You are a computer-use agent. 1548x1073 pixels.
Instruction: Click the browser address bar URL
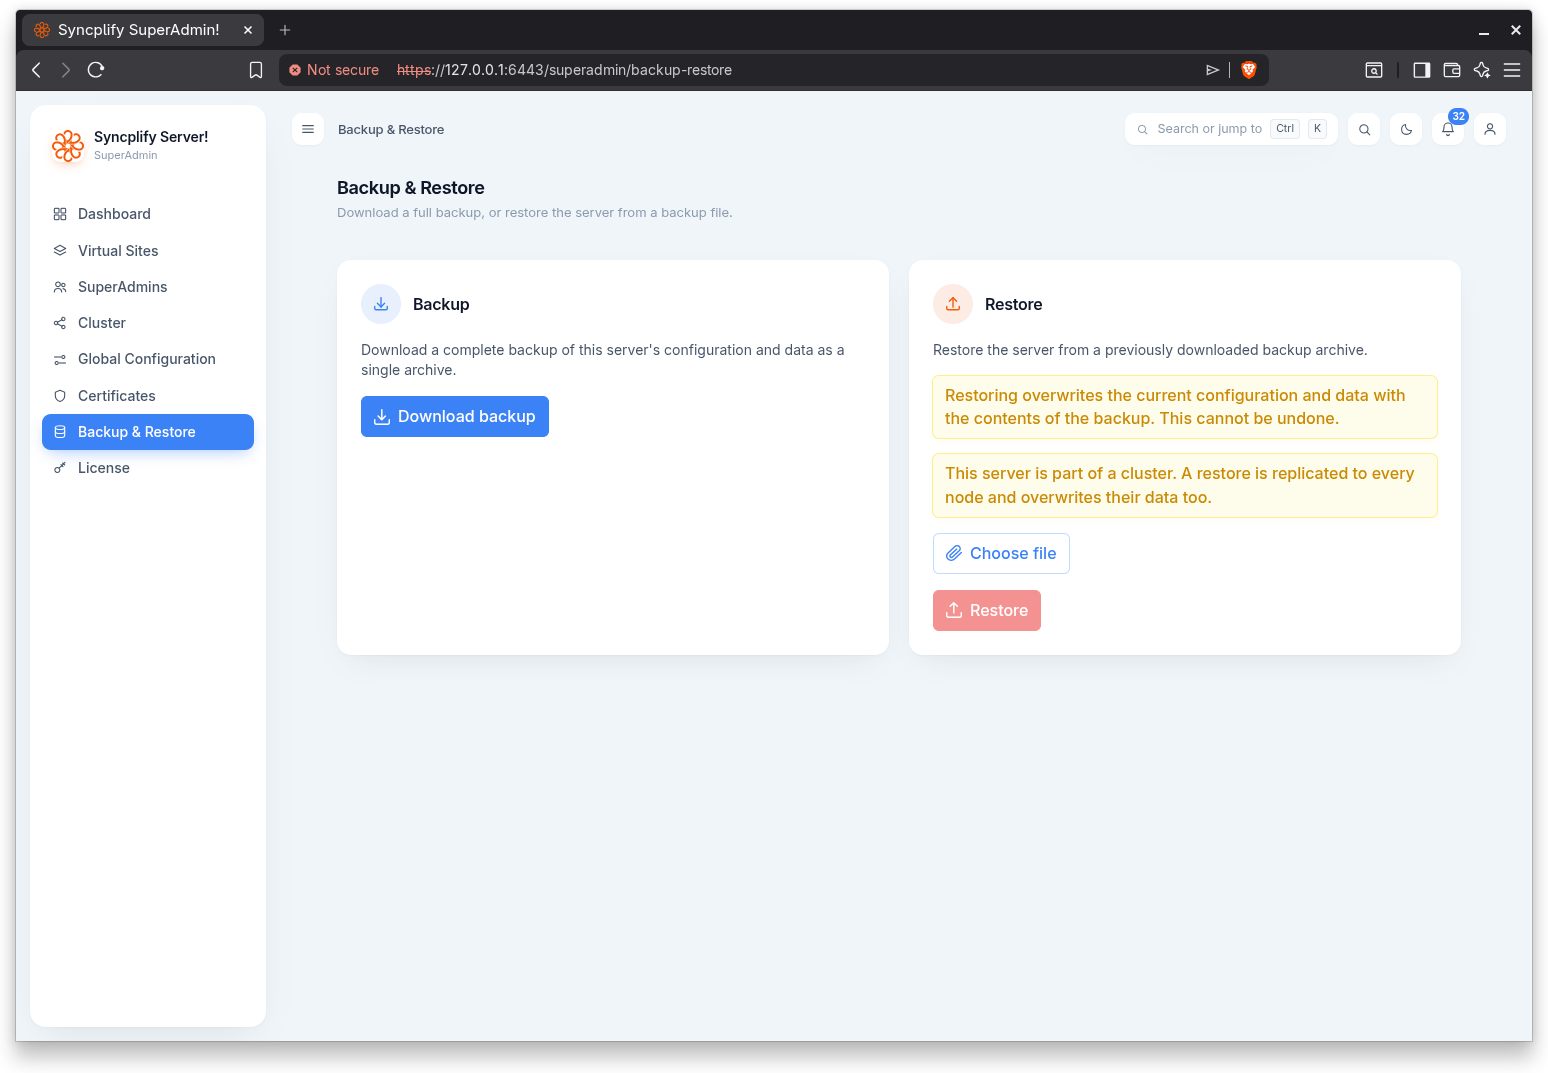coord(564,70)
